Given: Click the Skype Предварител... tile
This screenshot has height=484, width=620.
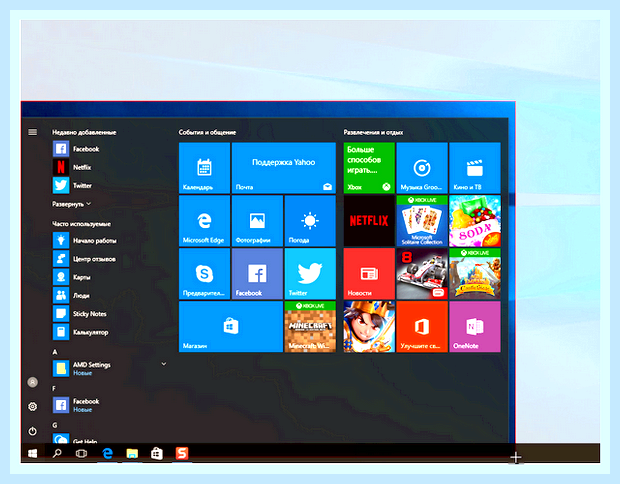Looking at the screenshot, I should [204, 274].
